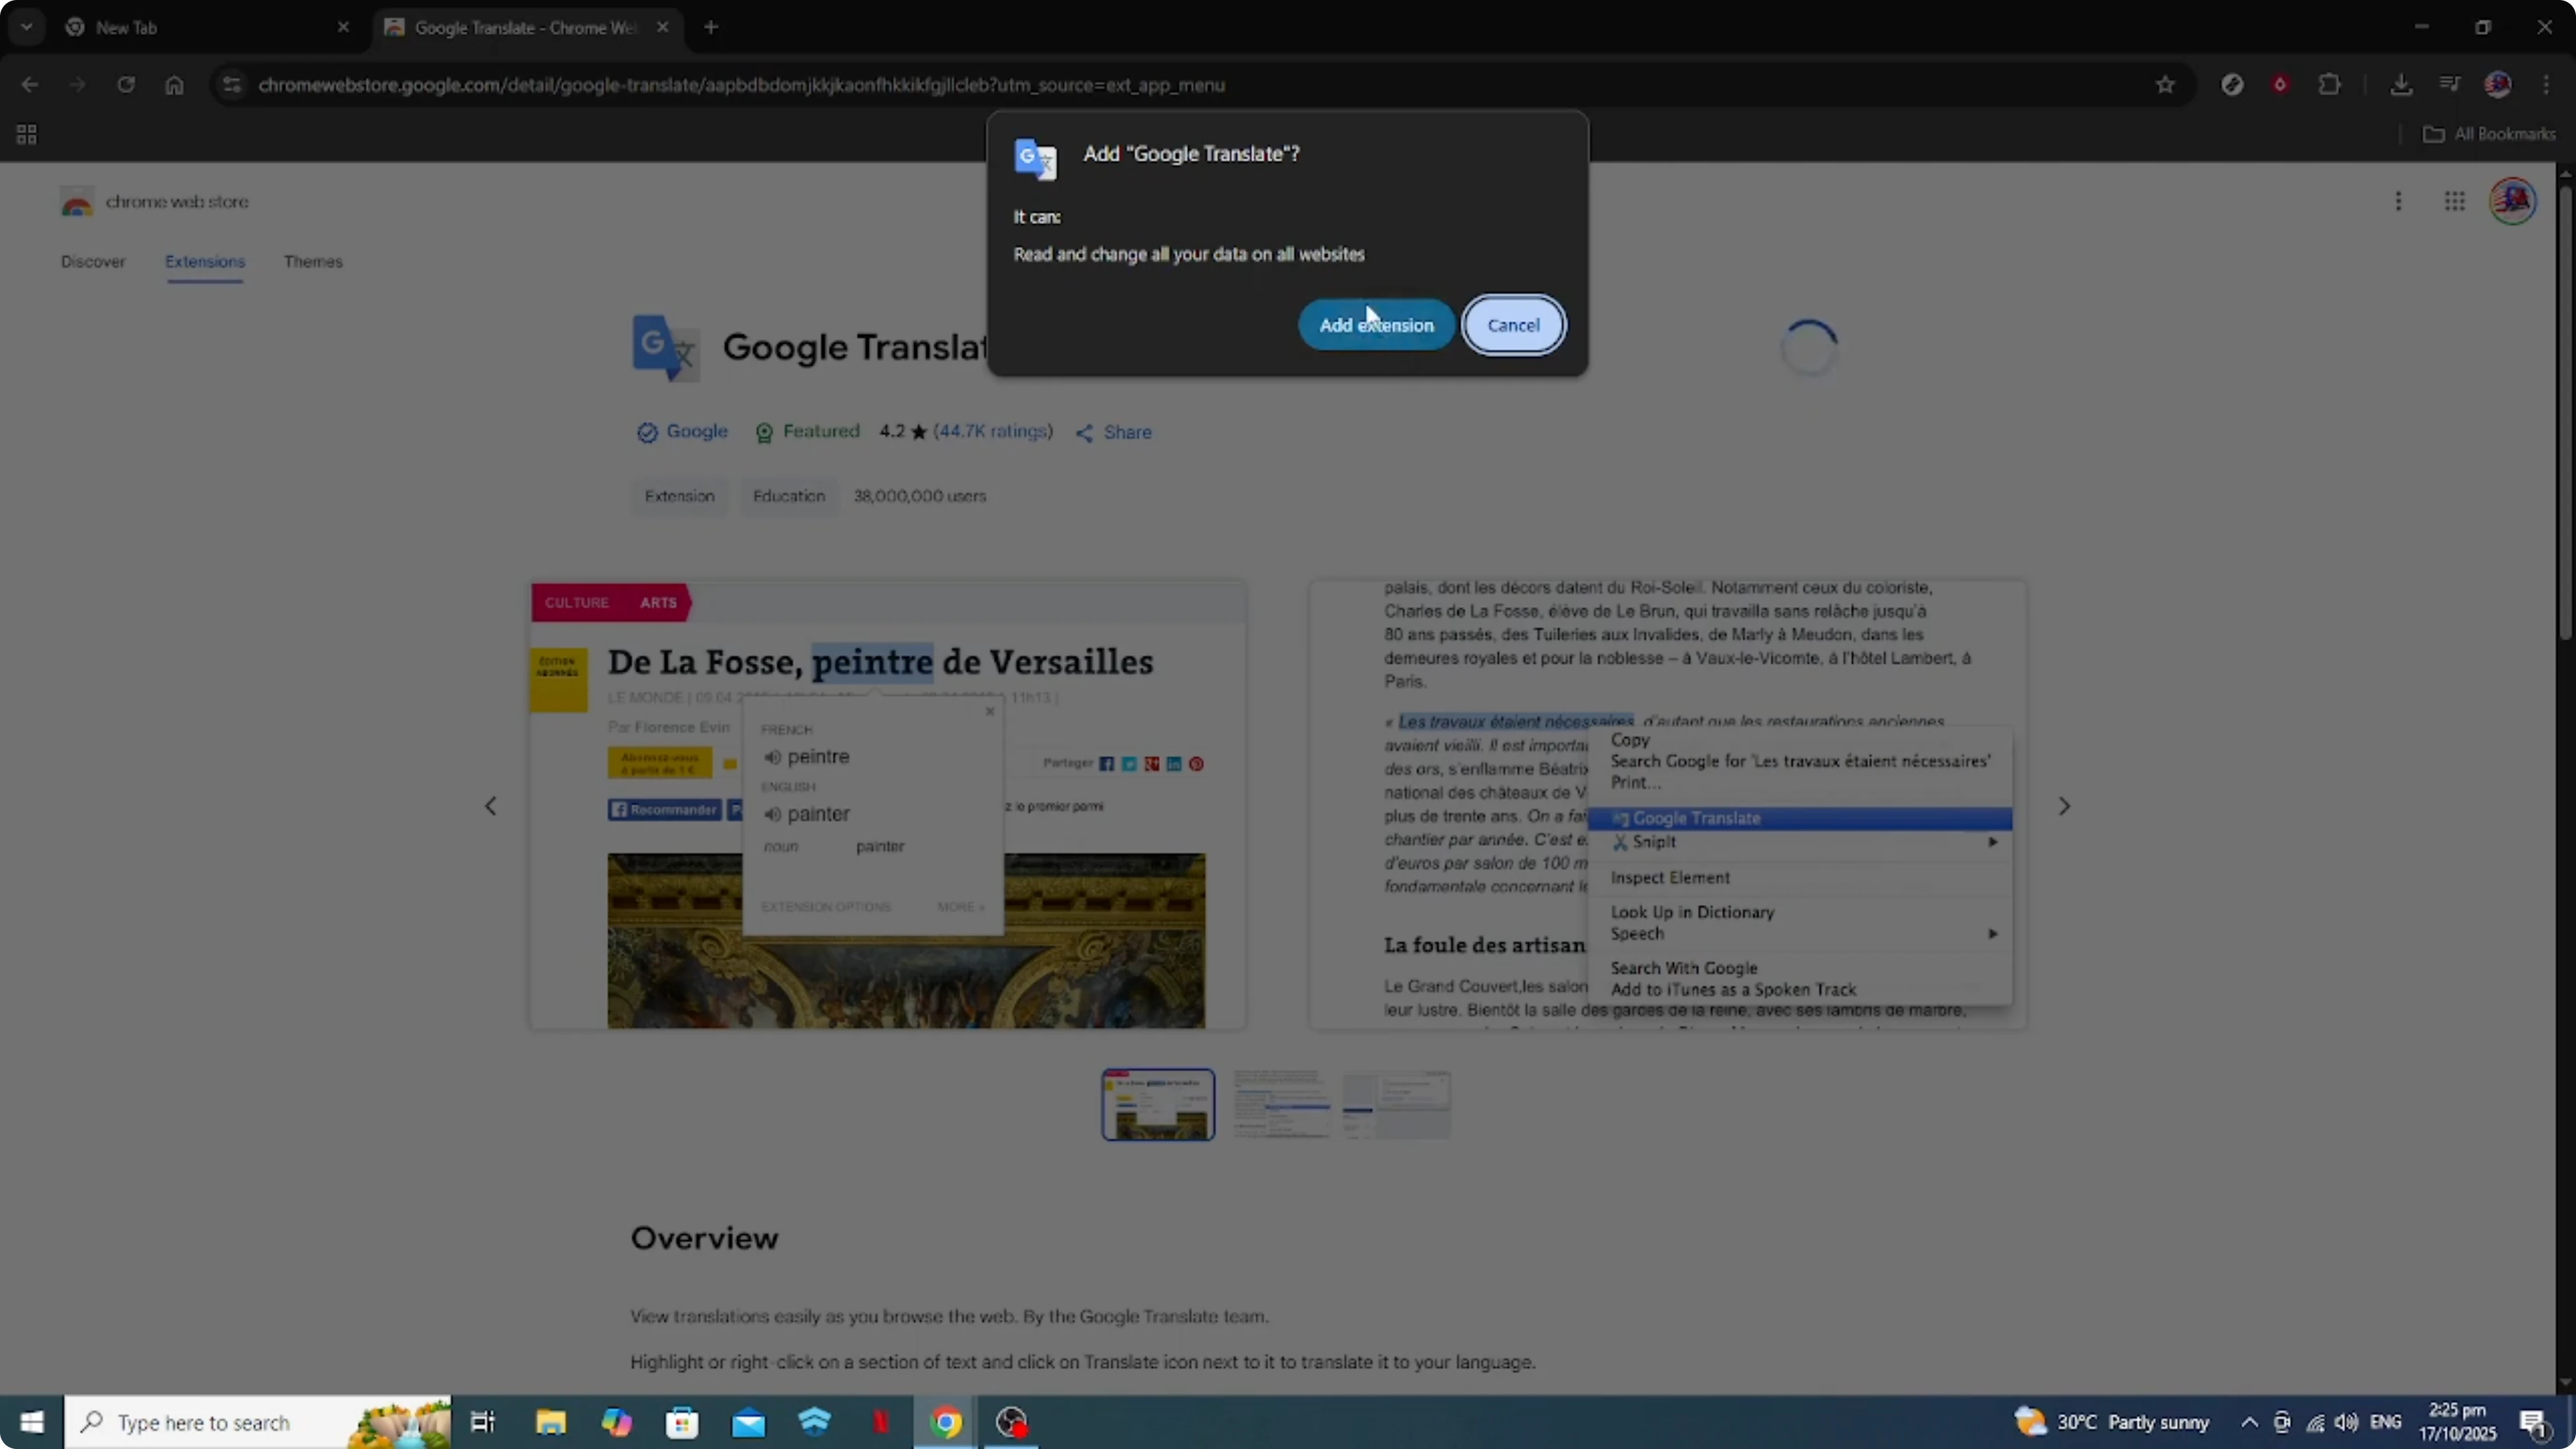Go to chrome web store home logo

pos(154,202)
